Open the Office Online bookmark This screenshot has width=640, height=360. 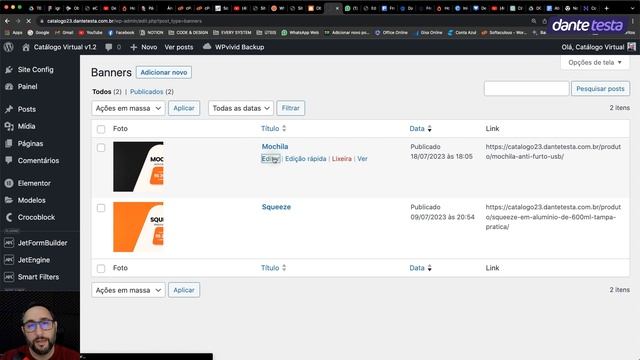click(391, 33)
